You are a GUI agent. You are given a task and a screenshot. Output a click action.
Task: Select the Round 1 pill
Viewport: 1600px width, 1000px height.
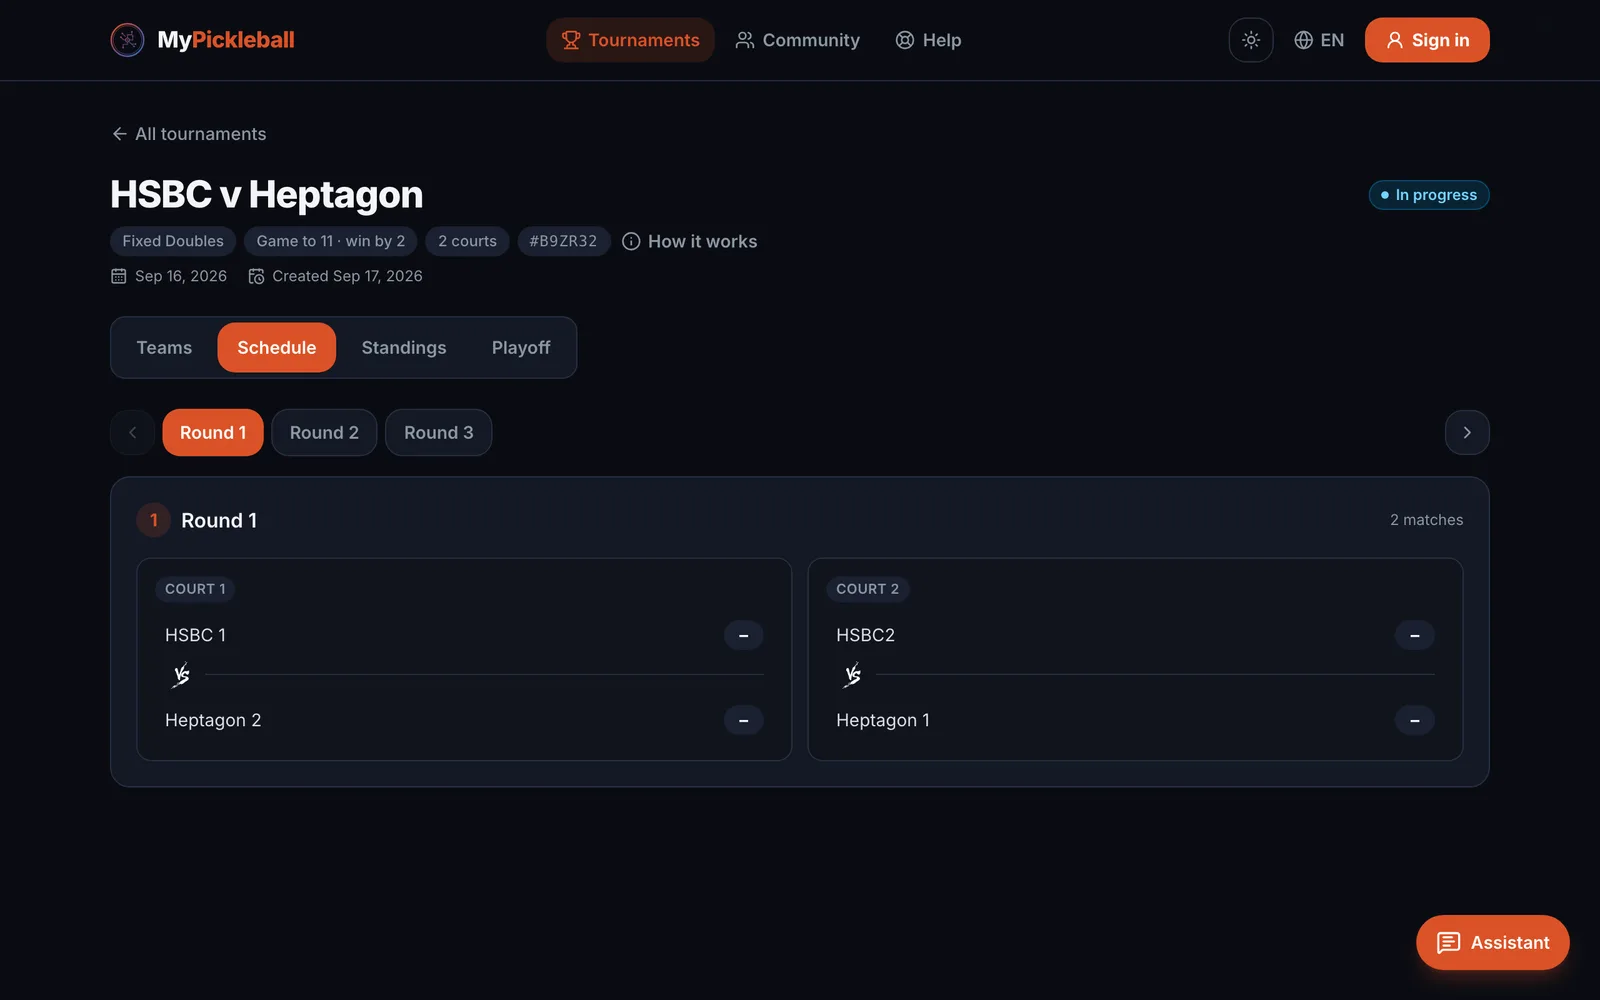(213, 433)
